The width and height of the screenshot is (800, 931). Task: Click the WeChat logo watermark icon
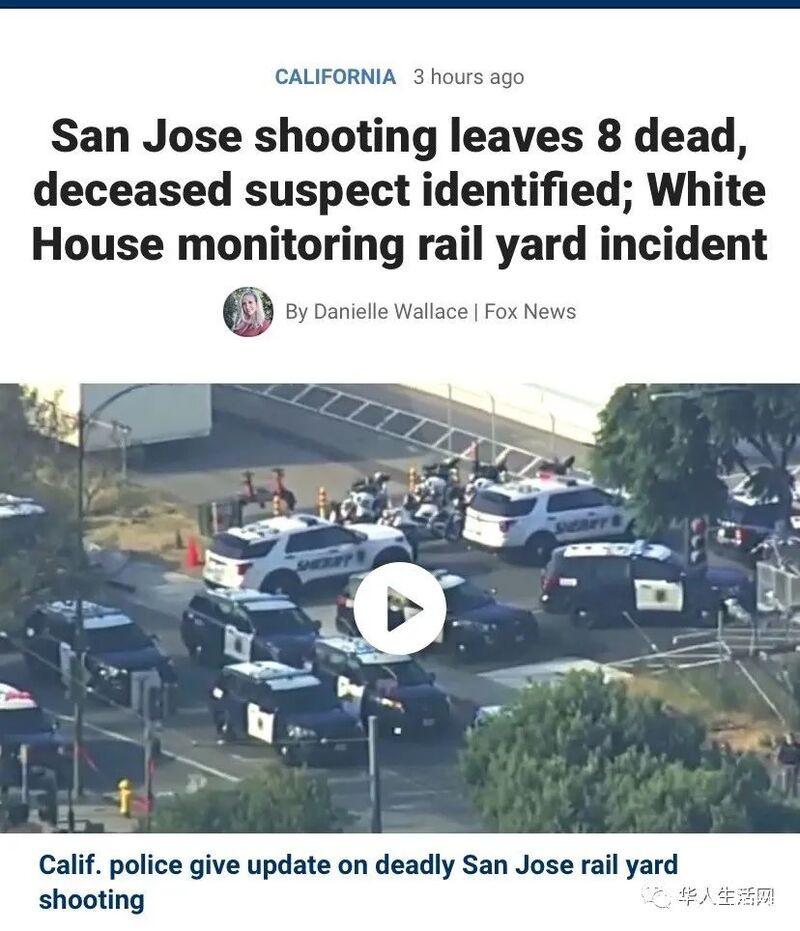(658, 897)
